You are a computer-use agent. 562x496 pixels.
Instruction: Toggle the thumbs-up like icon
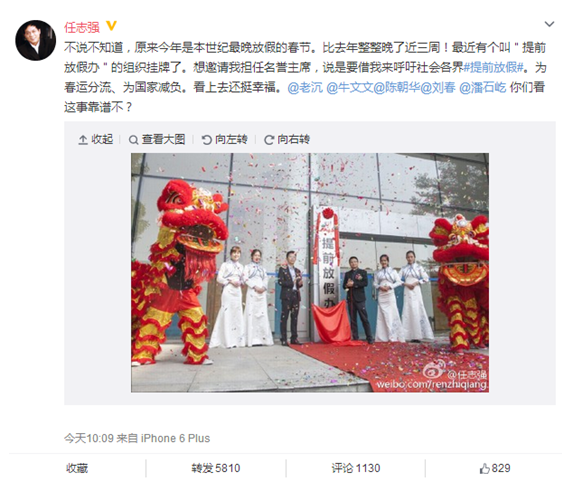point(485,468)
